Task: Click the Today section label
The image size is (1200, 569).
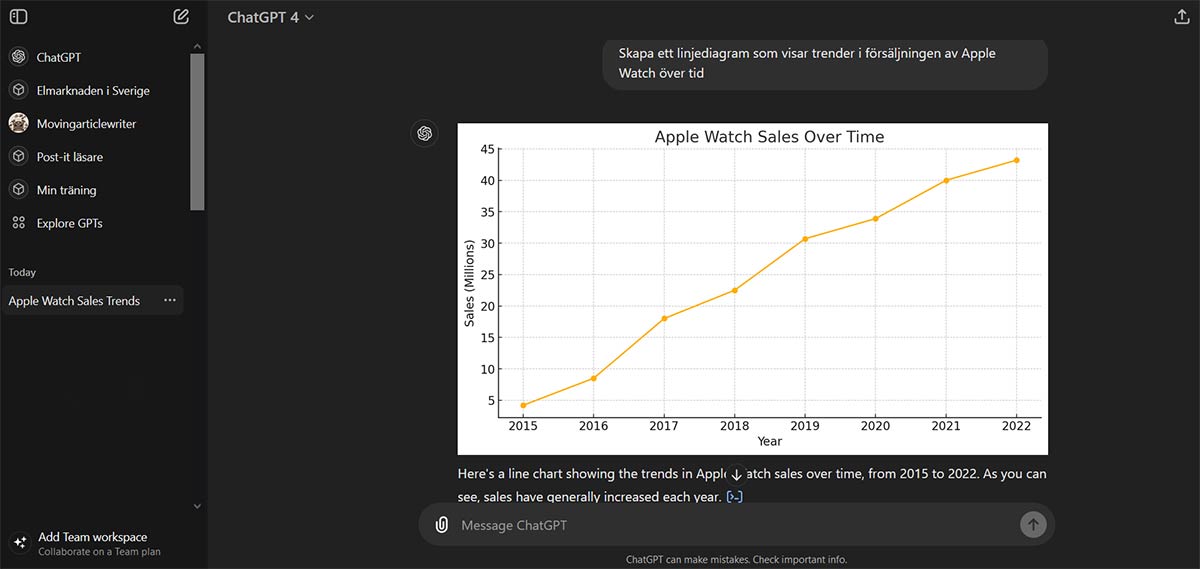Action: tap(22, 272)
